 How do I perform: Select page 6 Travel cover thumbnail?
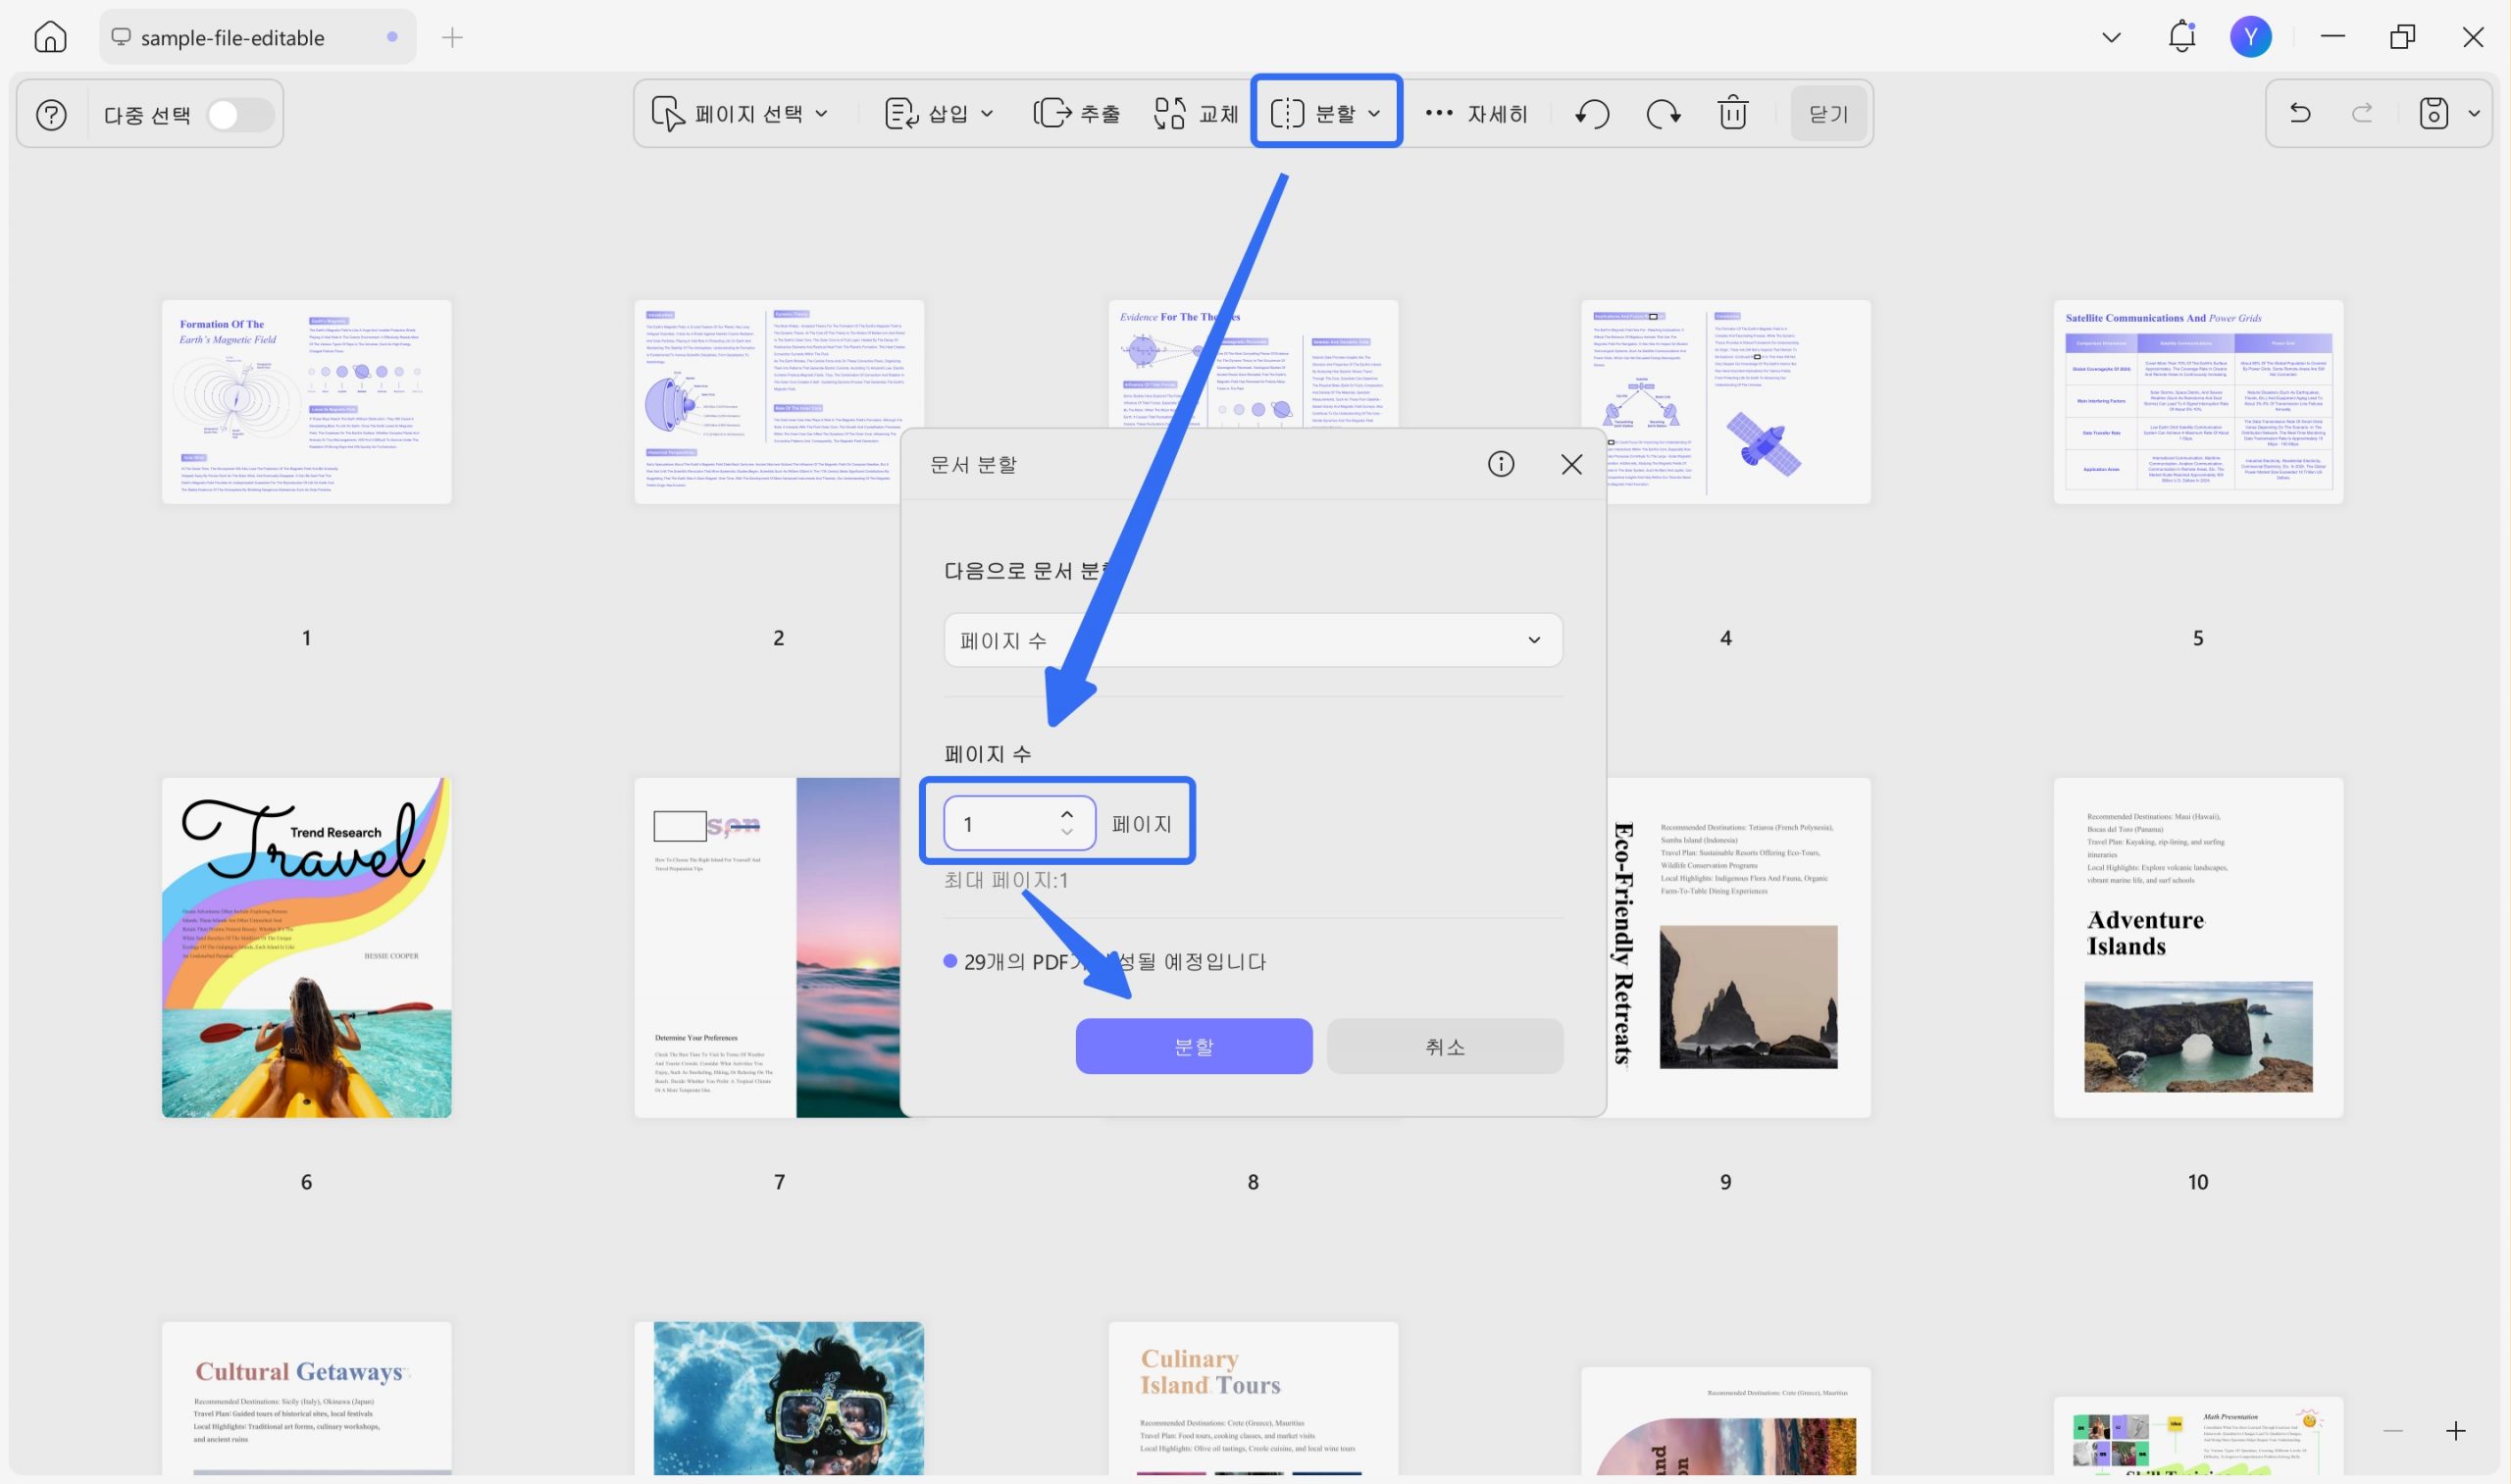(306, 947)
